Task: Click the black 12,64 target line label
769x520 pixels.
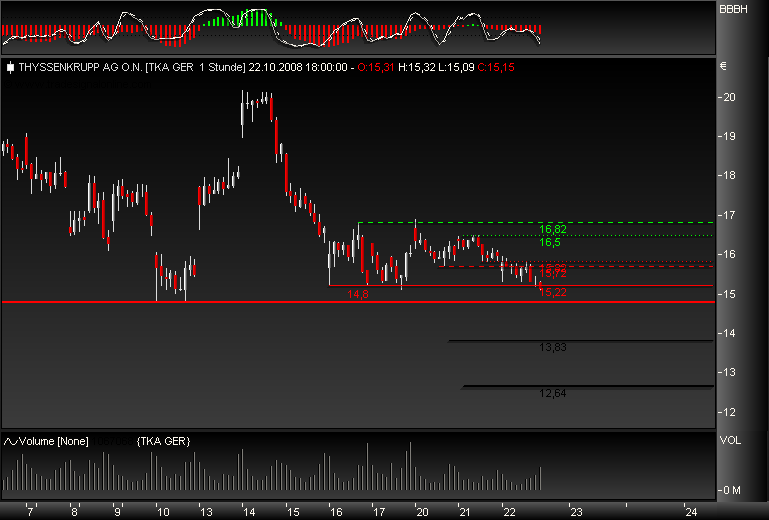Action: [x=553, y=393]
